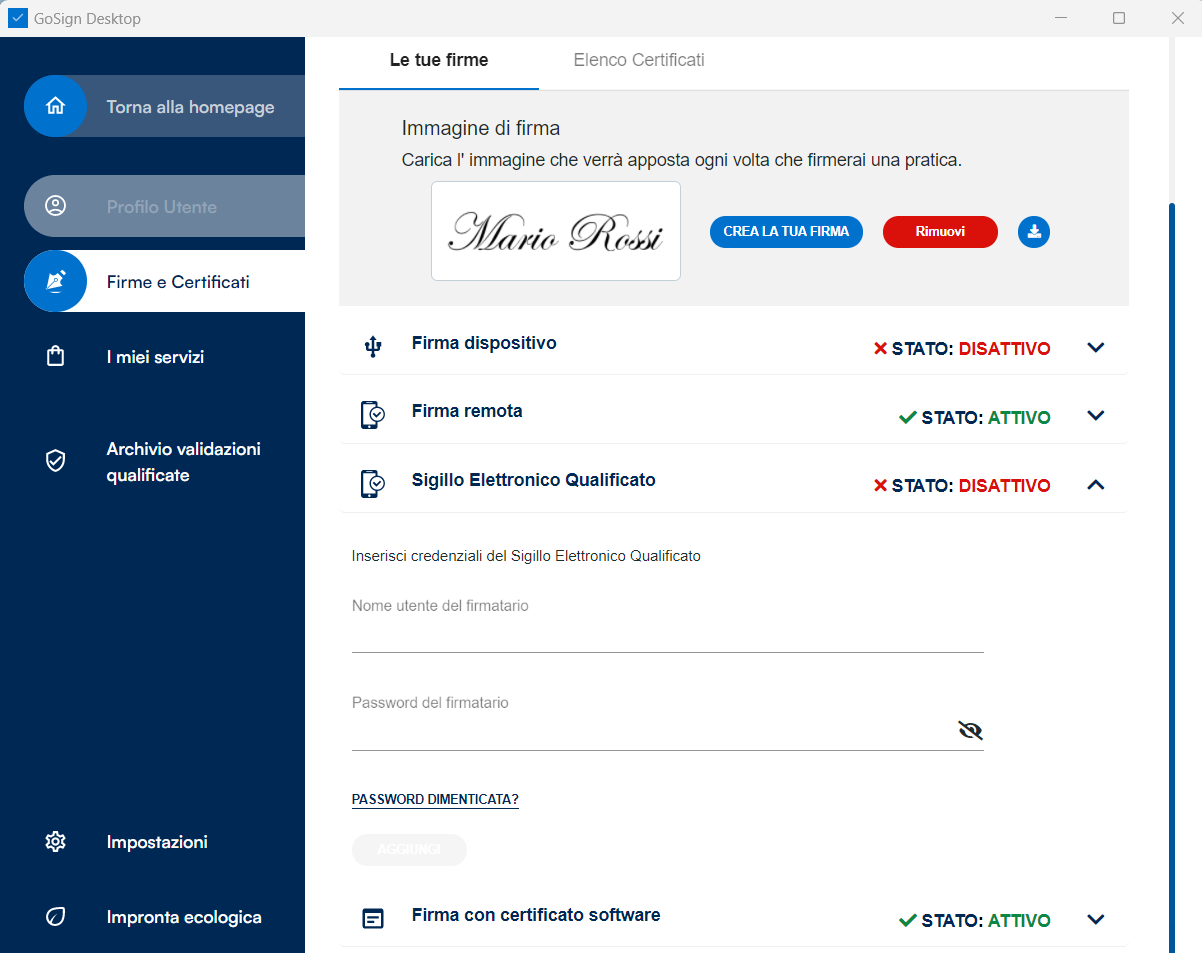Select the Le tue firme tab
Viewport: 1202px width, 953px height.
coord(439,60)
